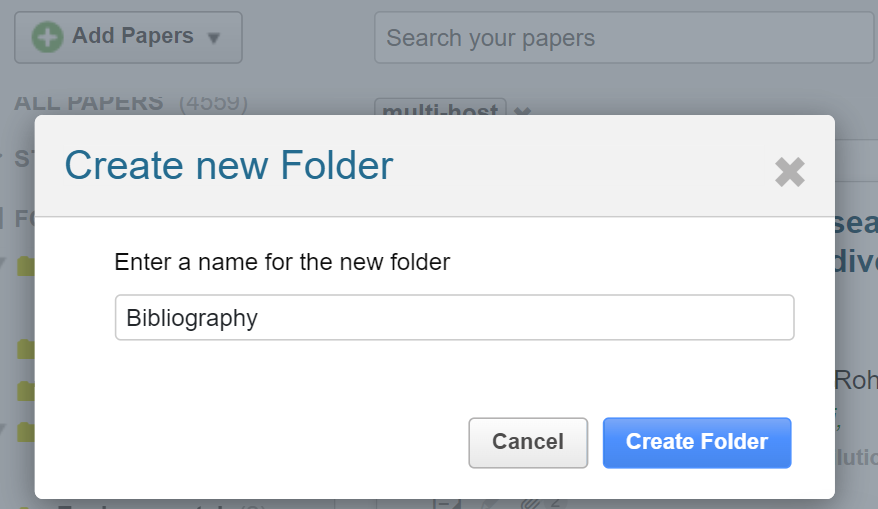Click the second folder icon in the sidebar
878x509 pixels.
26,349
